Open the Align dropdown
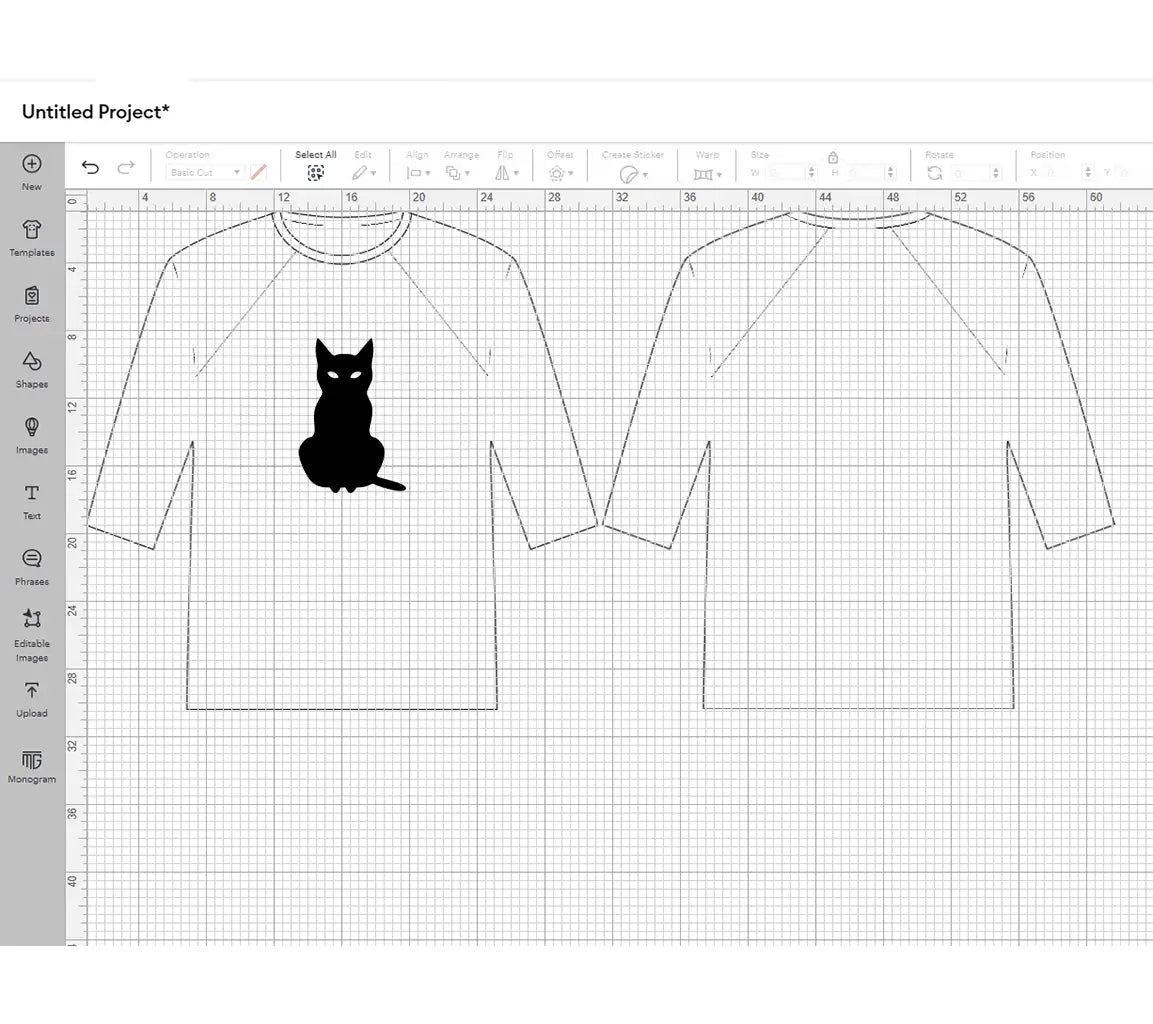This screenshot has width=1153, height=1024. point(418,173)
